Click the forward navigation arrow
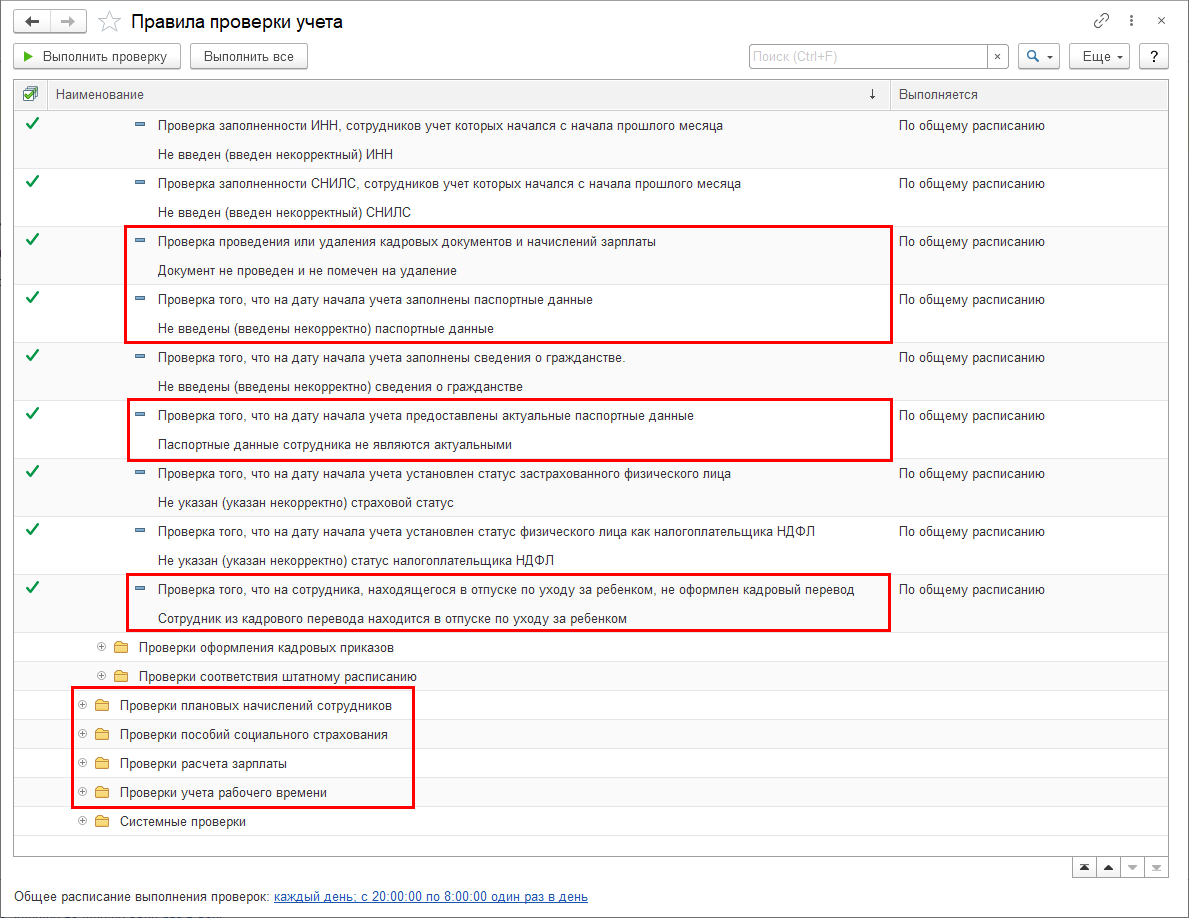 [67, 21]
